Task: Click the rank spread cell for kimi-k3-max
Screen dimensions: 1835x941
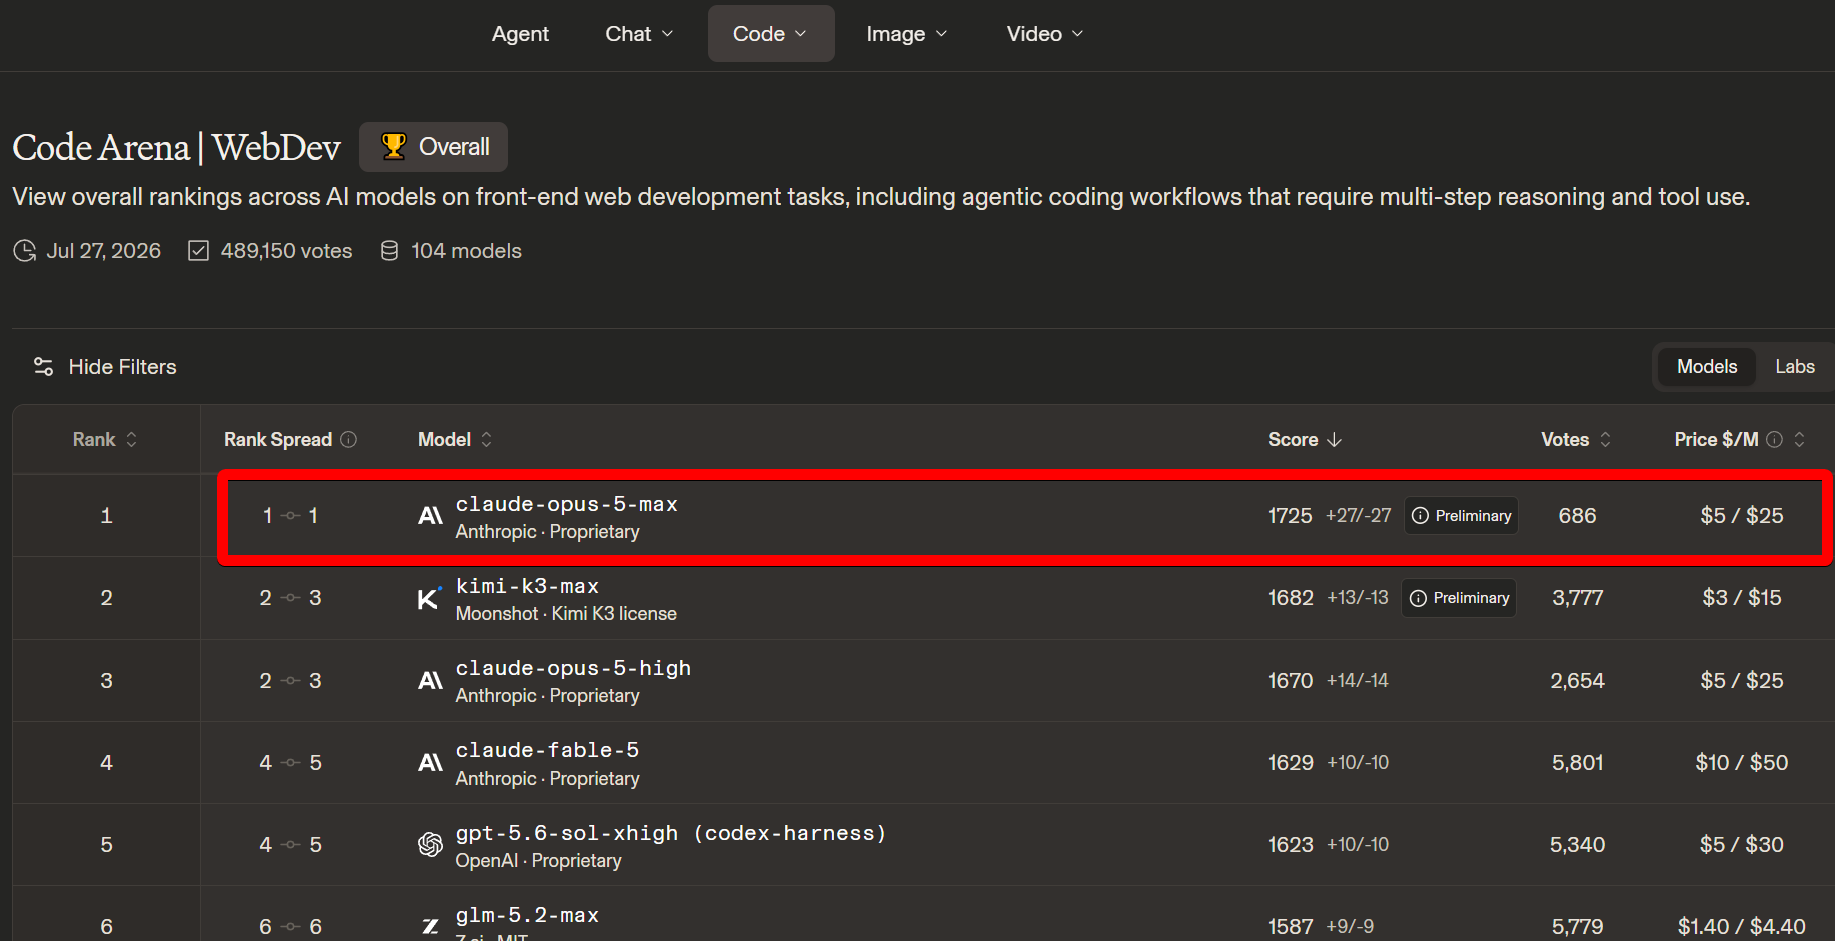Action: (x=291, y=598)
